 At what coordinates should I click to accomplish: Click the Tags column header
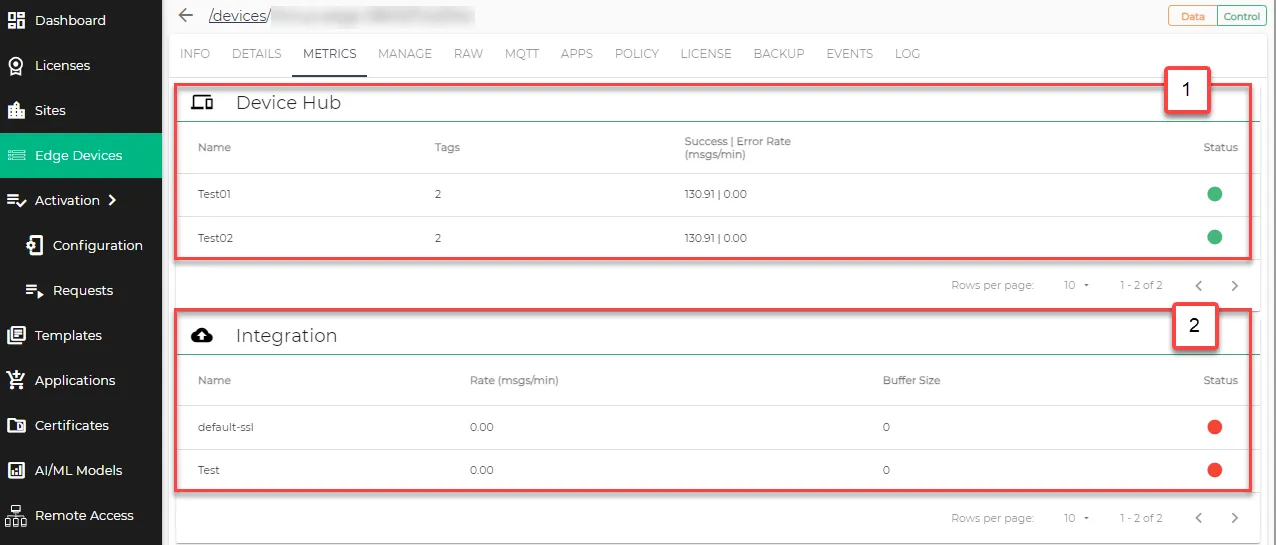click(447, 147)
